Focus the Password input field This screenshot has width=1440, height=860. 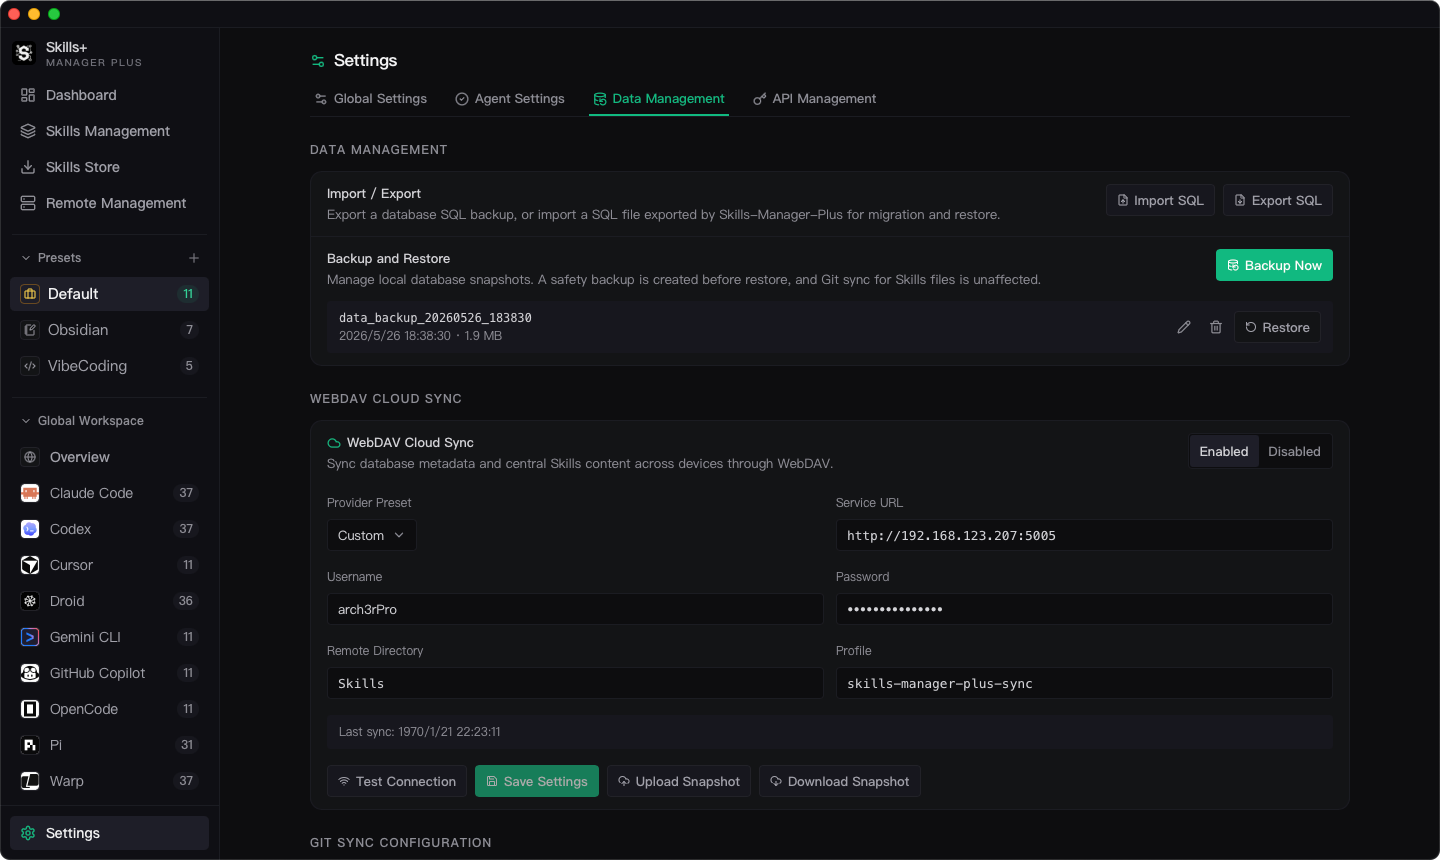coord(1084,609)
